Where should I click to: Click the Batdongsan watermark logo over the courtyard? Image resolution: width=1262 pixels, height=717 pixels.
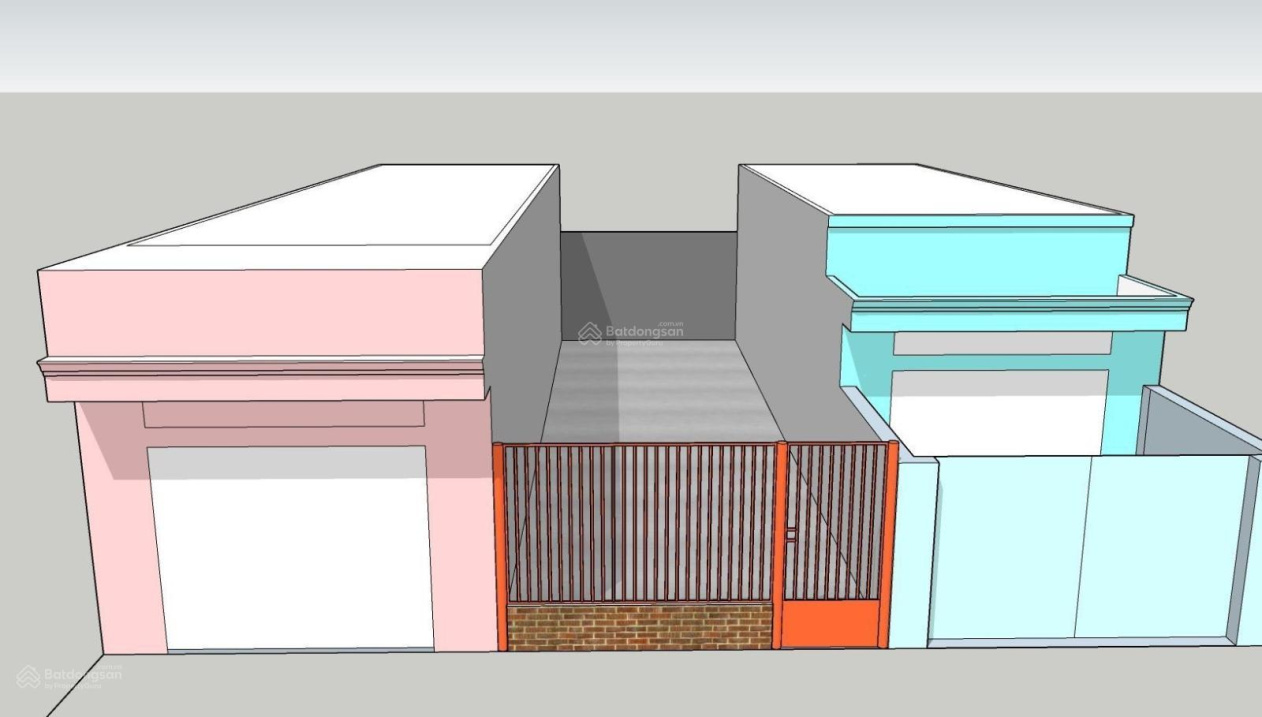[630, 333]
